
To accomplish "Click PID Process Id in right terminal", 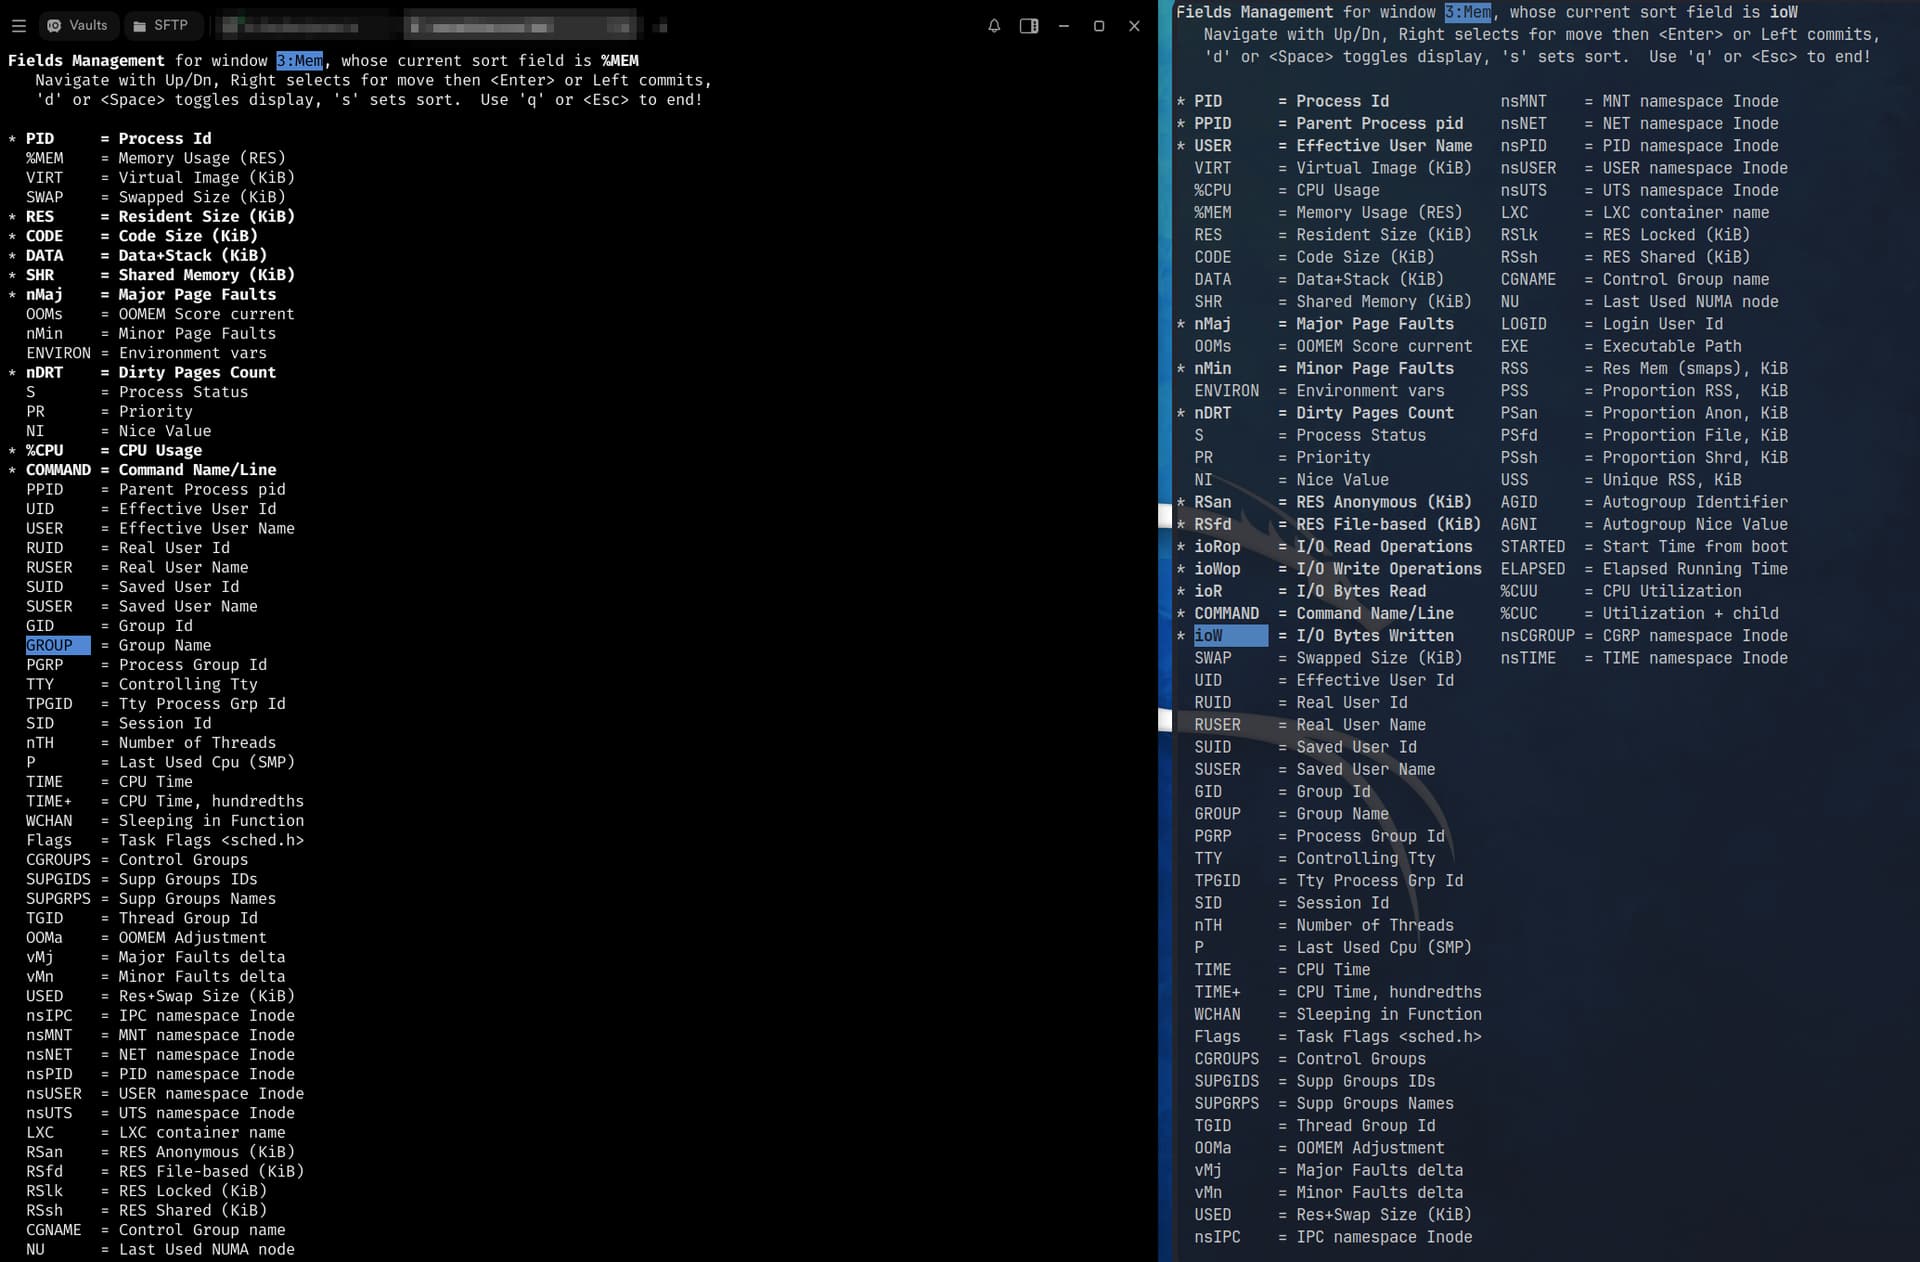I will 1291,101.
